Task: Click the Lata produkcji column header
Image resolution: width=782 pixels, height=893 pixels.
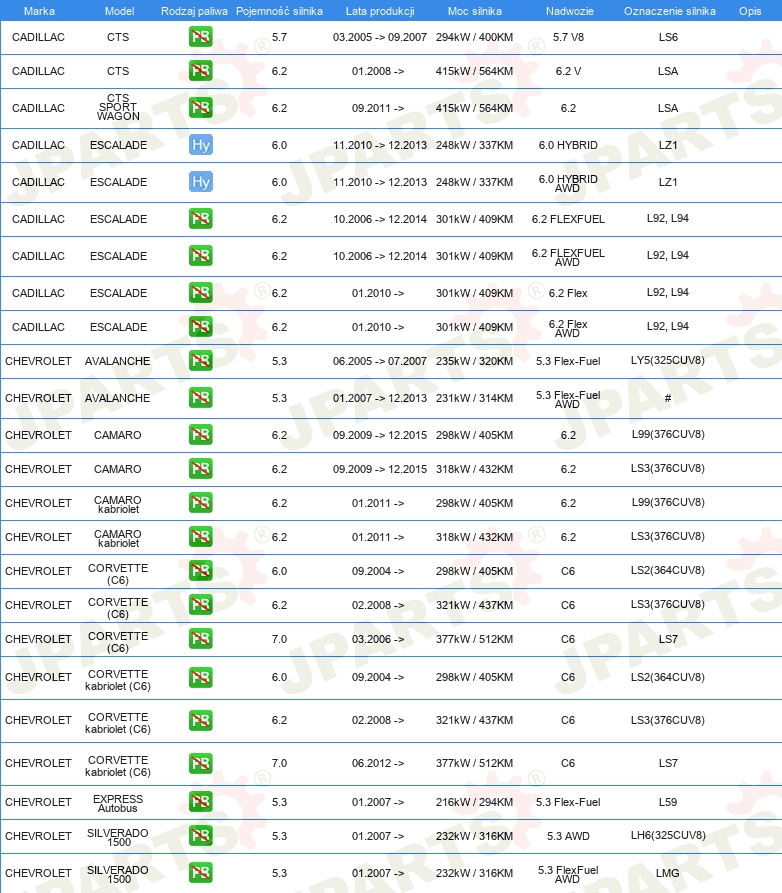Action: (x=380, y=11)
